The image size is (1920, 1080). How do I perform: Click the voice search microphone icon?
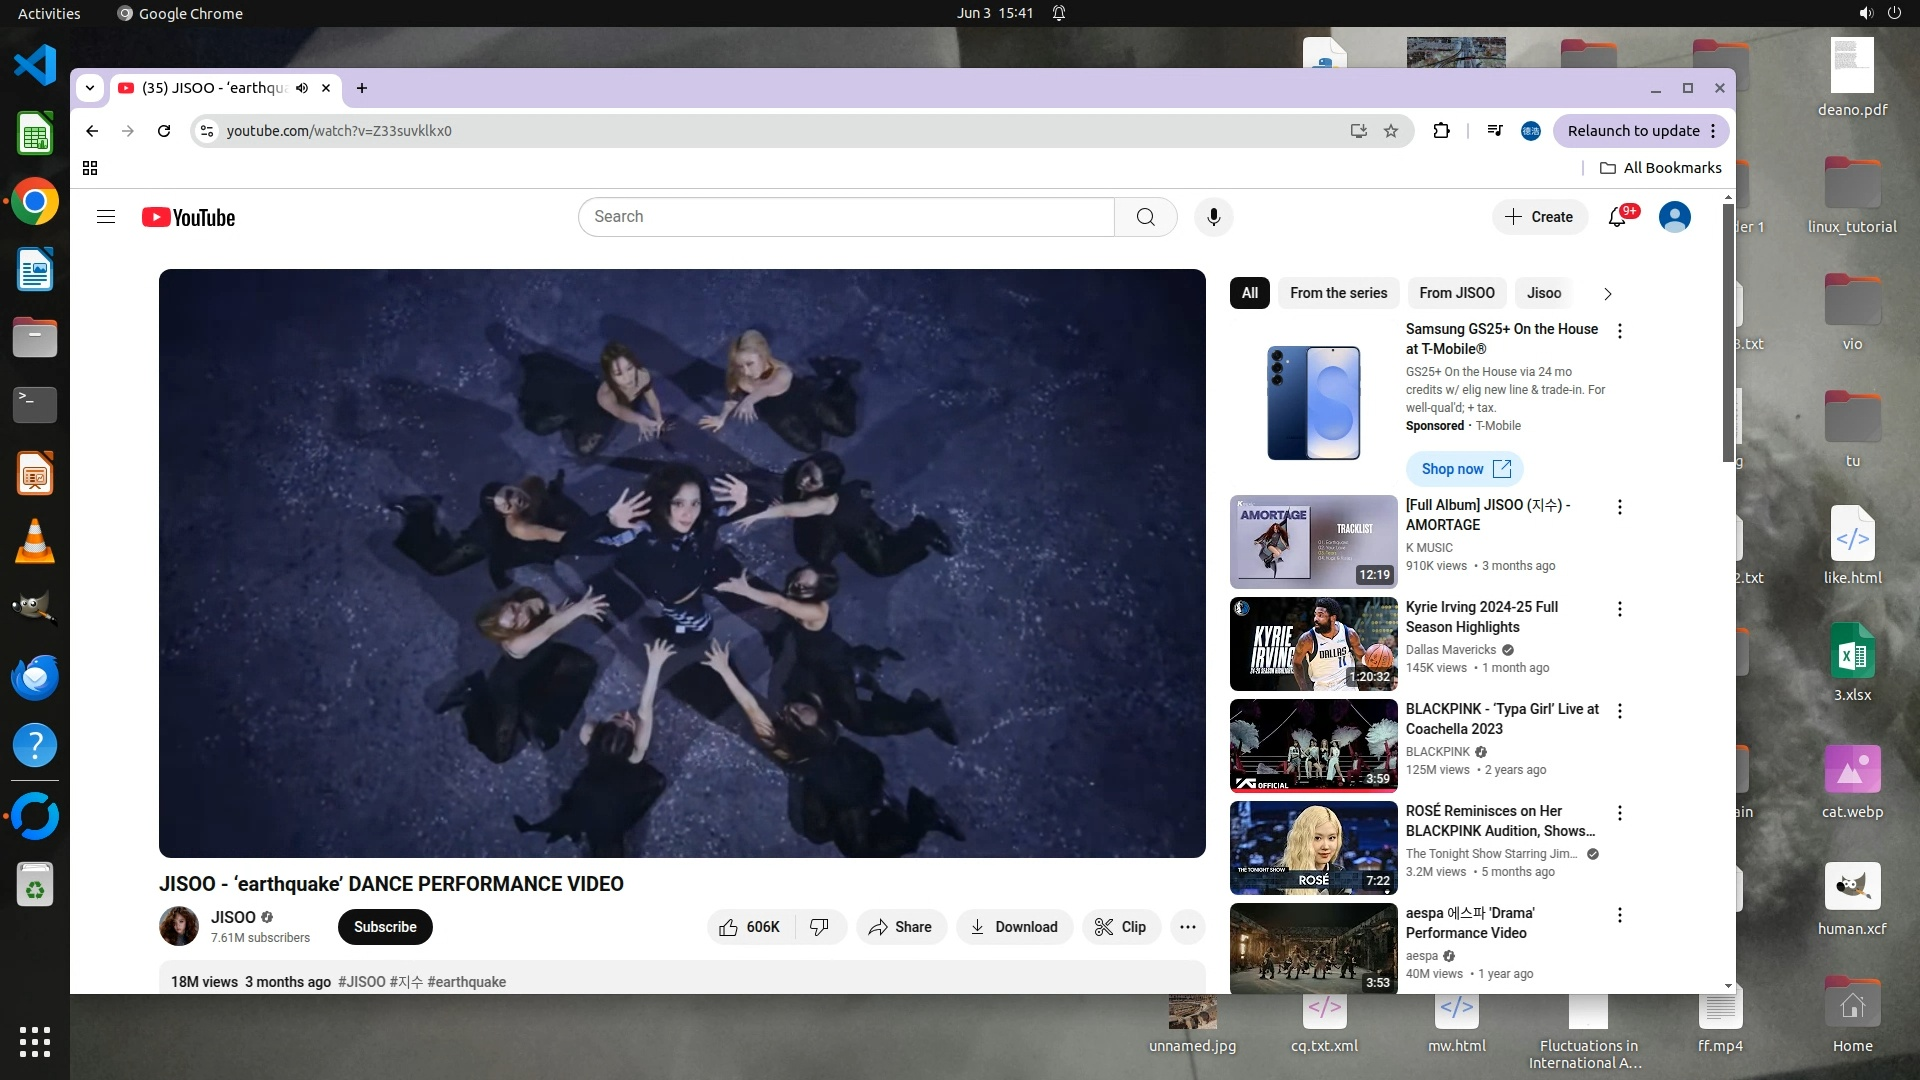(1213, 217)
